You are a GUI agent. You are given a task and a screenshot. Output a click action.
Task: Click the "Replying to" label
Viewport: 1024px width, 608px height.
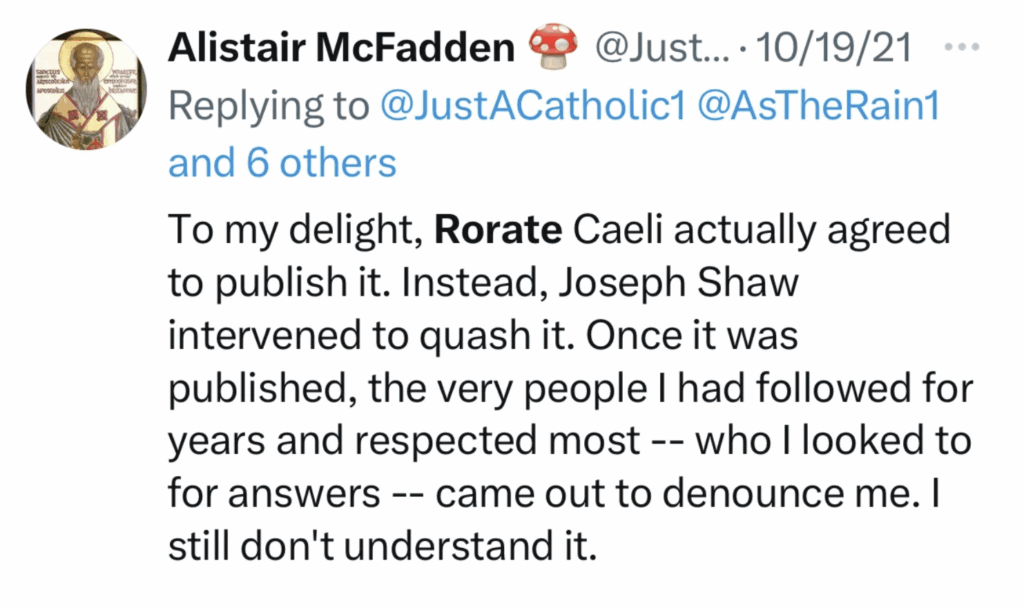click(x=269, y=106)
